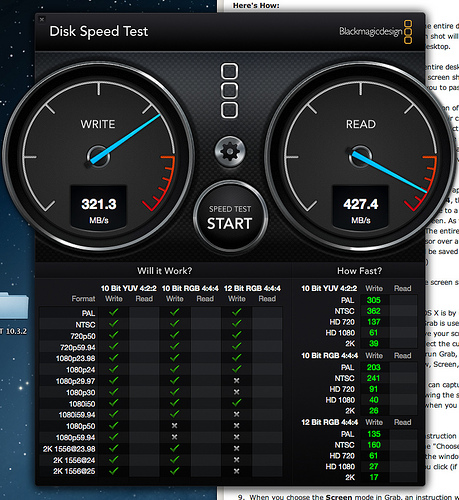459x500 pixels.
Task: Click the 305 PAL write value
Action: [374, 300]
